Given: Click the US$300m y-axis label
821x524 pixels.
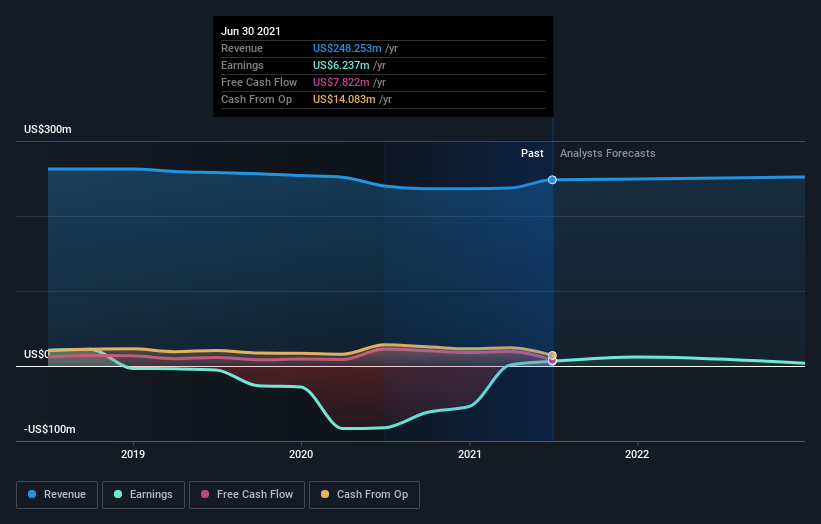Looking at the screenshot, I should coord(48,129).
